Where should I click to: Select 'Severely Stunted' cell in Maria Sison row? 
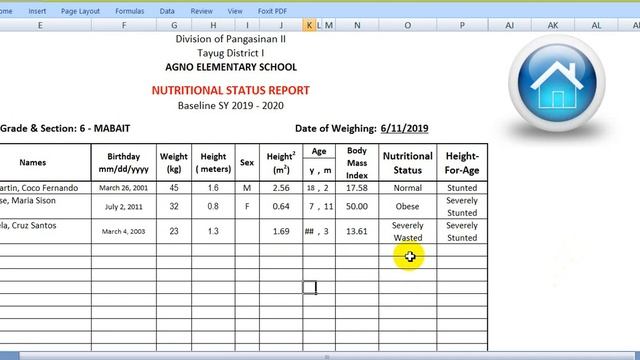[462, 207]
